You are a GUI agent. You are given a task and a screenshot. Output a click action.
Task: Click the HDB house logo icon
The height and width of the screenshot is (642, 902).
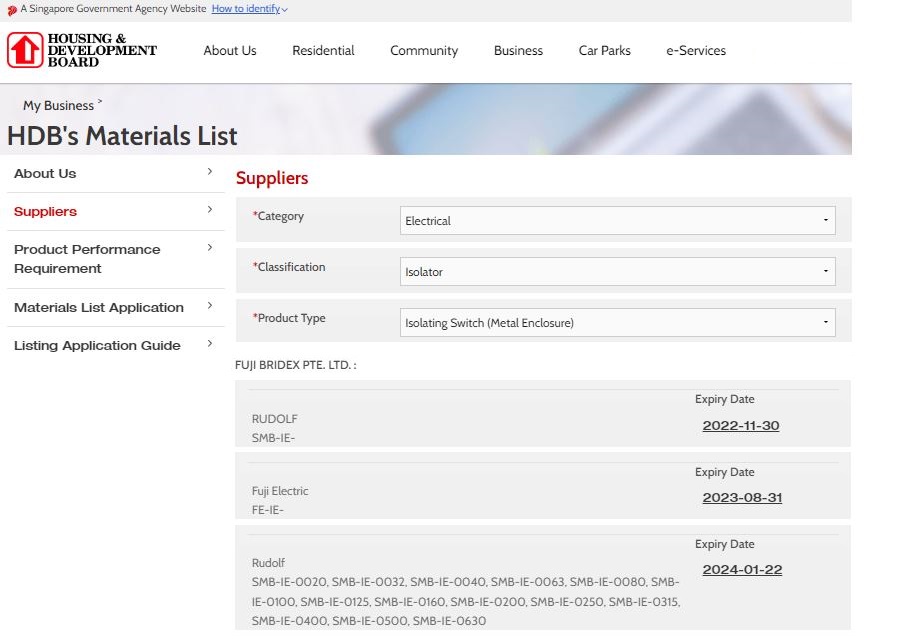pyautogui.click(x=25, y=50)
